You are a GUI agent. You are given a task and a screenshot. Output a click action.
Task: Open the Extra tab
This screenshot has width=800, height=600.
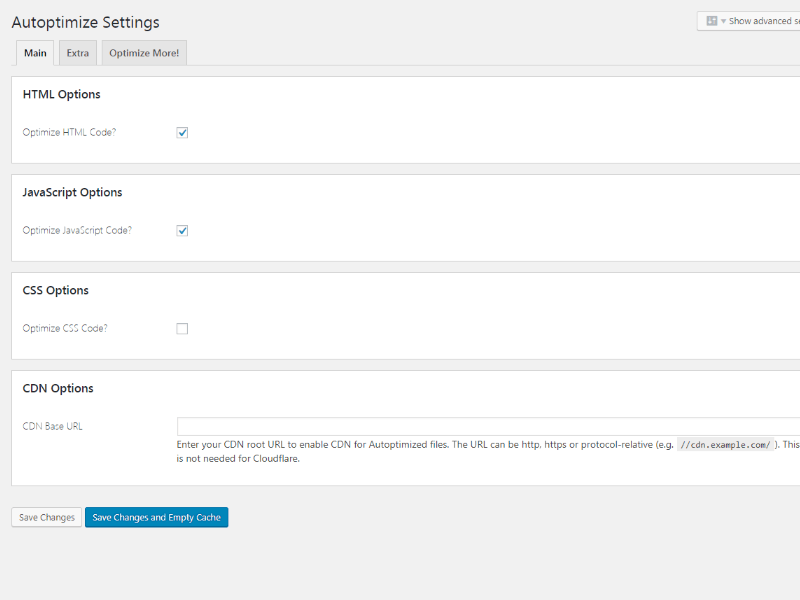(78, 53)
